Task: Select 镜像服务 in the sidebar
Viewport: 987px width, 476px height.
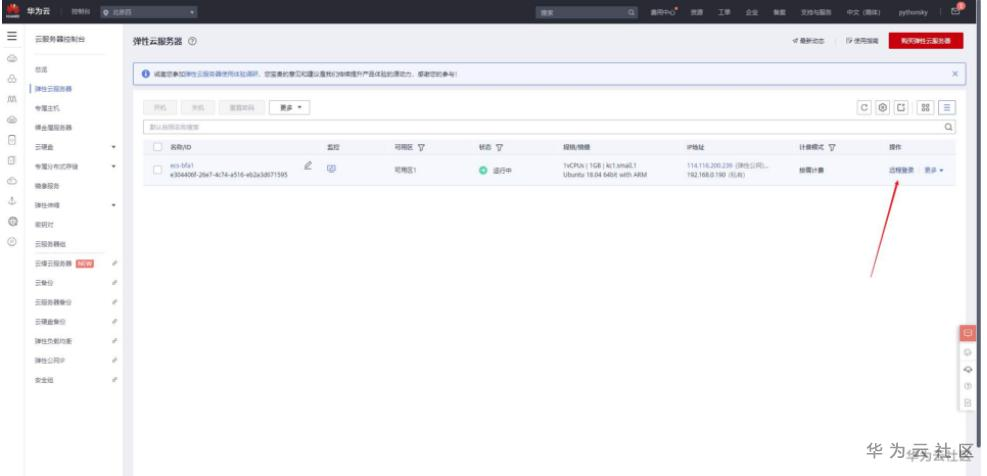Action: pyautogui.click(x=48, y=186)
